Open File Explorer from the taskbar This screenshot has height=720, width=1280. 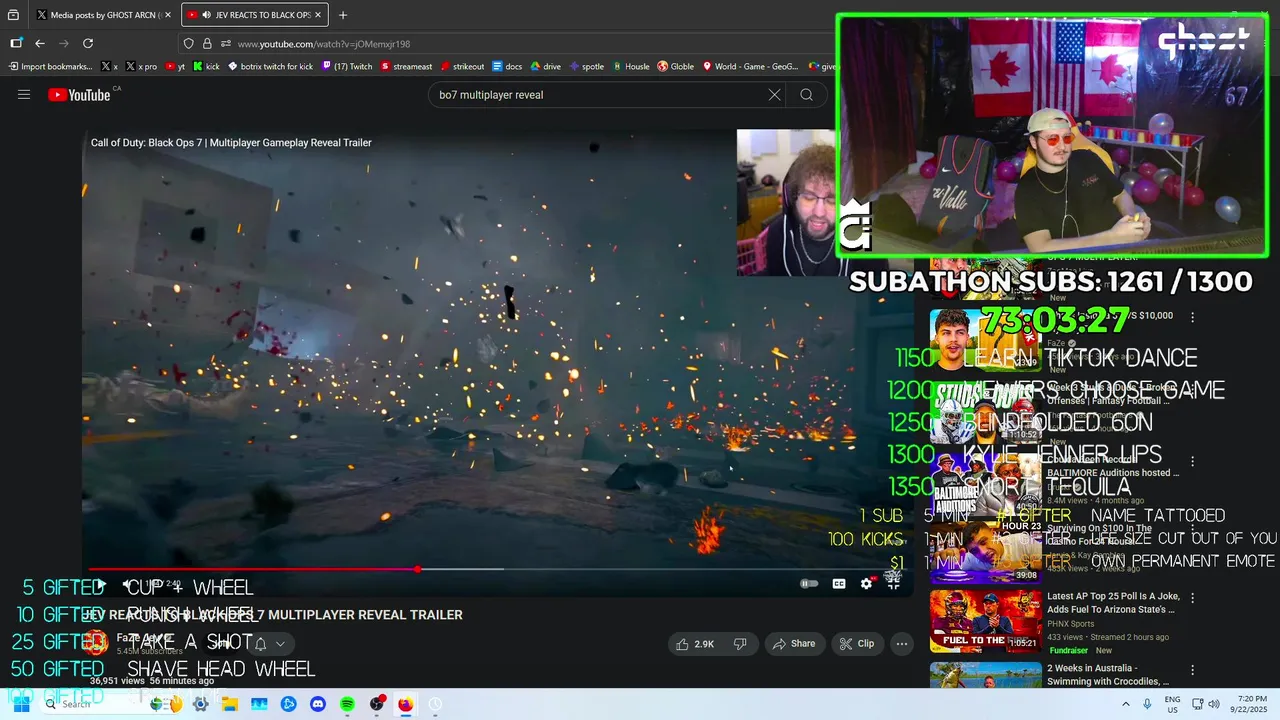231,704
